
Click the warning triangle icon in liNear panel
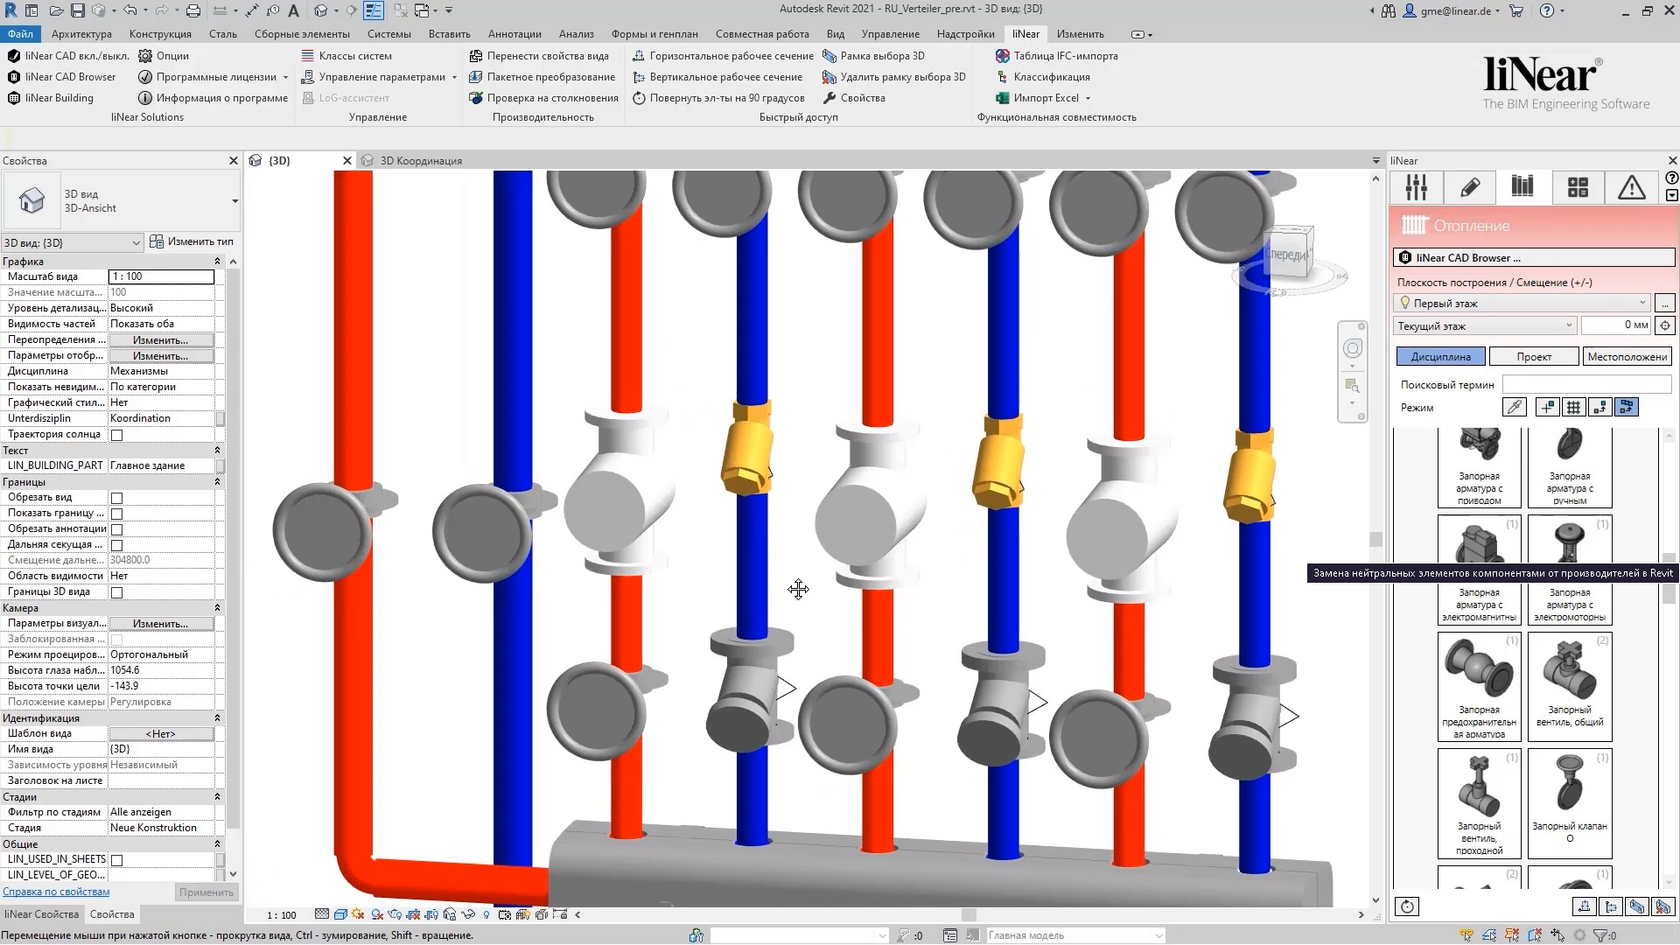coord(1631,187)
